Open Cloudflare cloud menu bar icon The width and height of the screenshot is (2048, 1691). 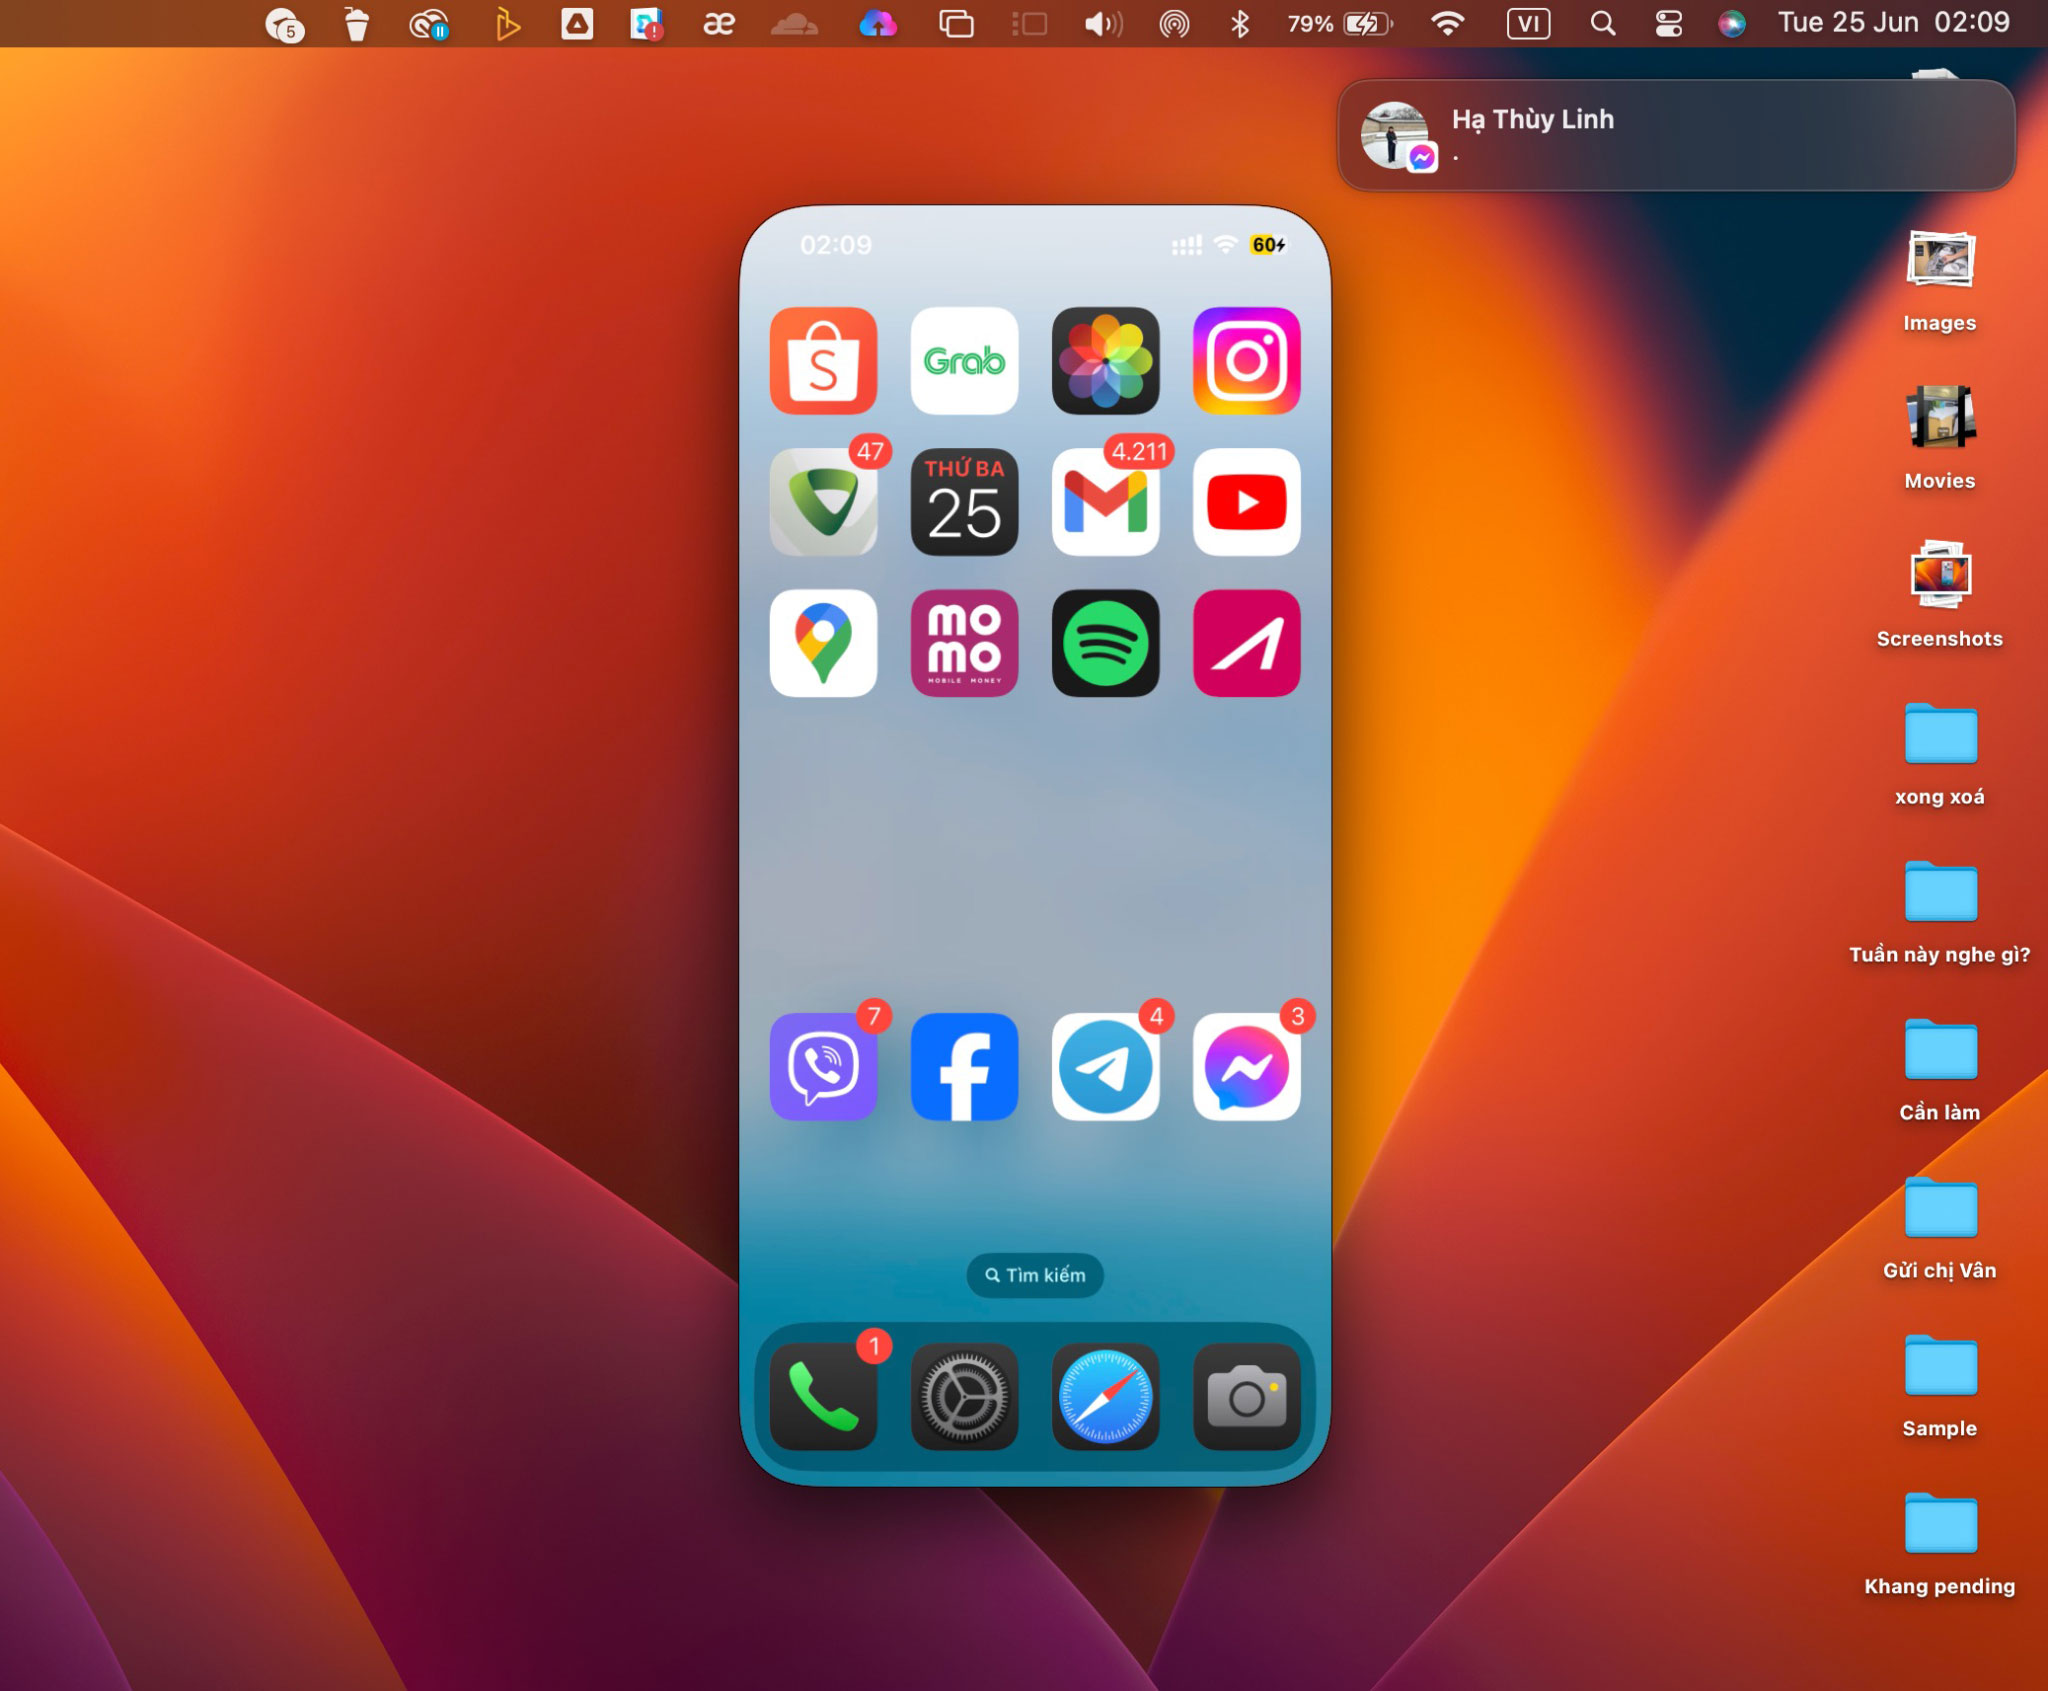click(795, 23)
